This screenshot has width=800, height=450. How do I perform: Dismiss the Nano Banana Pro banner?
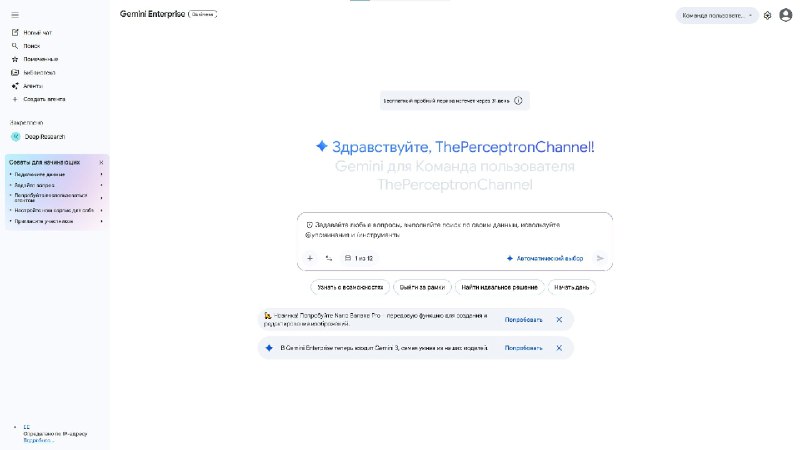[x=559, y=320]
